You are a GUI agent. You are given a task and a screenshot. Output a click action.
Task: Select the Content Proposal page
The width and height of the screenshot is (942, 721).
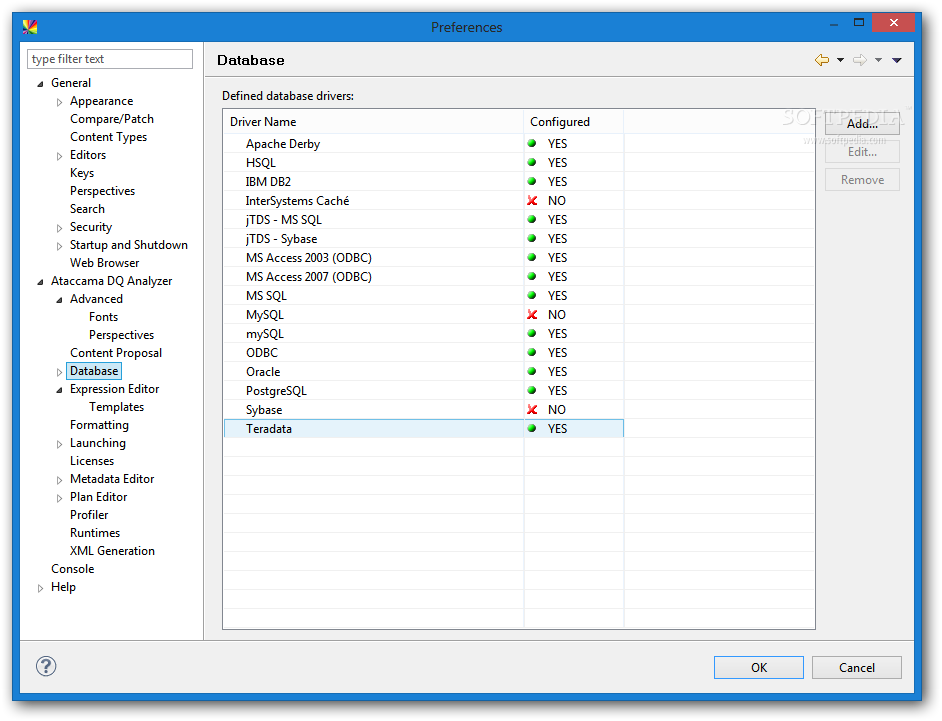116,353
